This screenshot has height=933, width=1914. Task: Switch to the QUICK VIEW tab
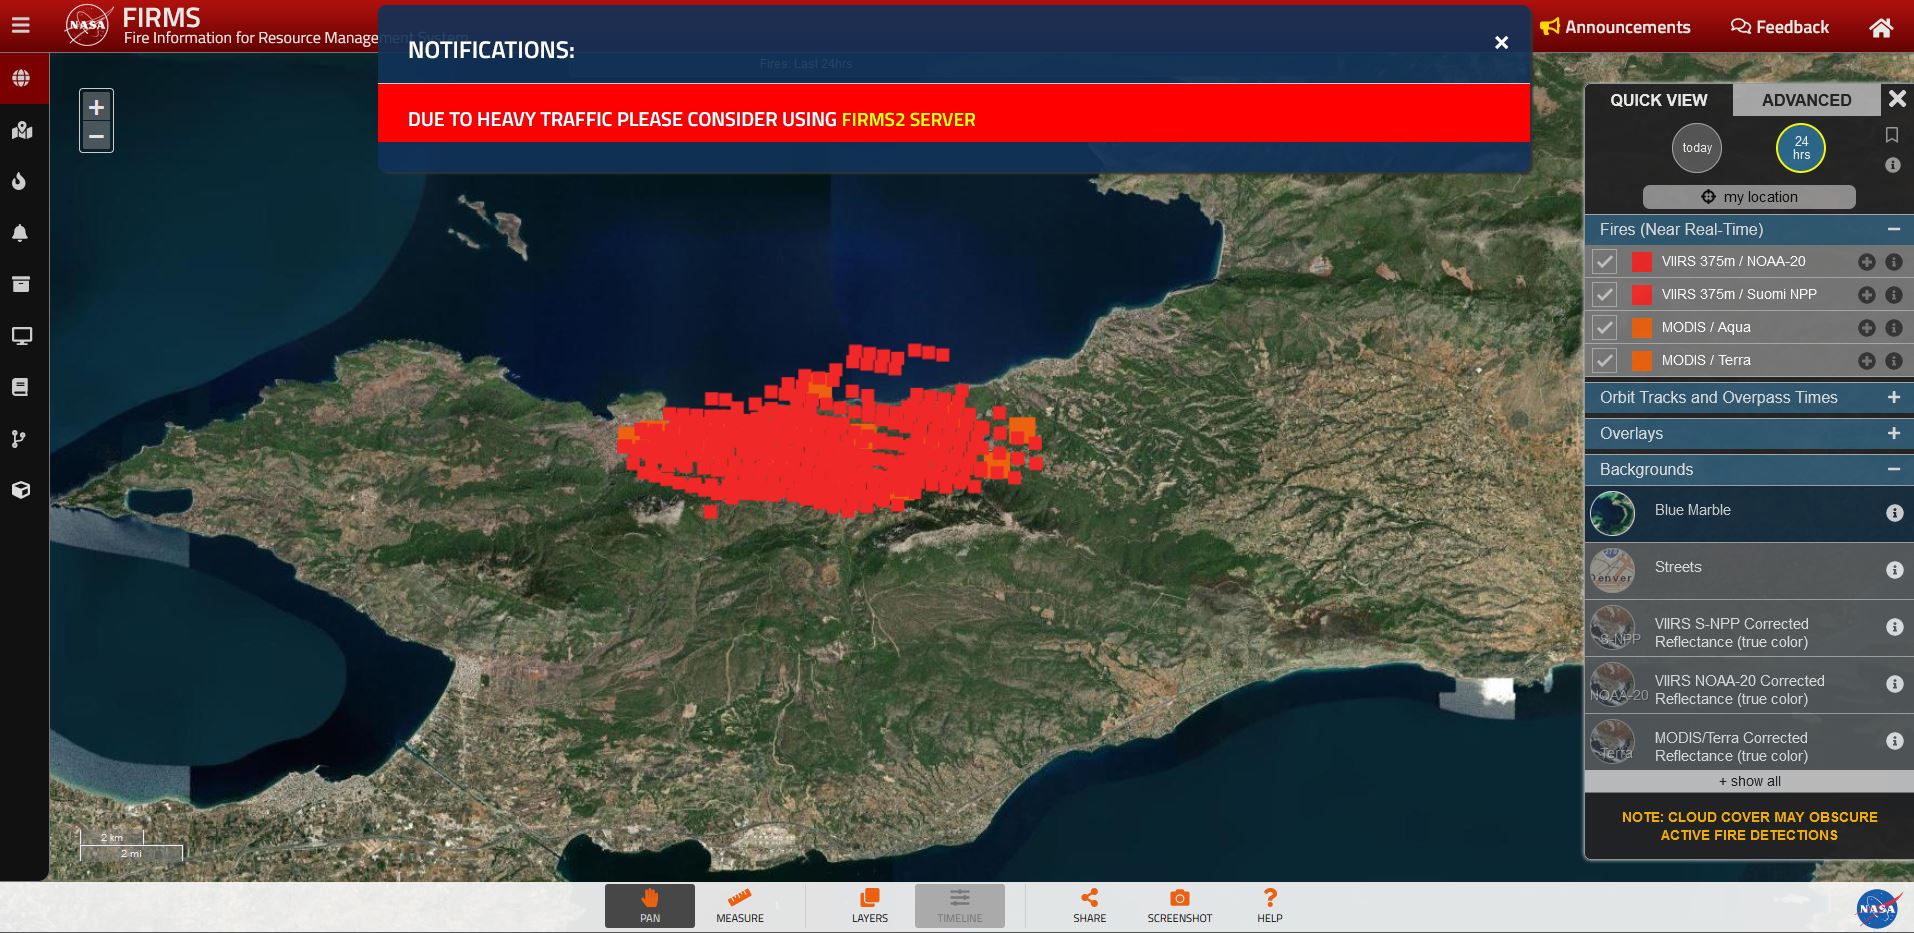[1659, 100]
